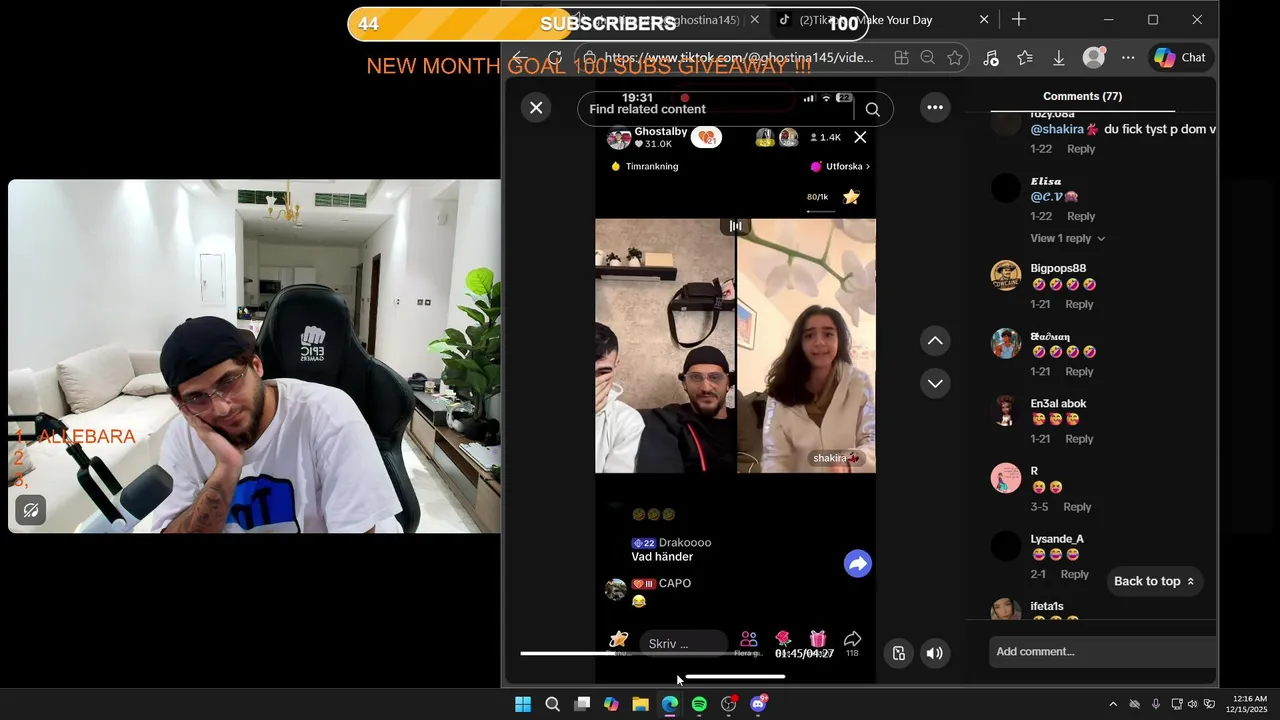1280x720 pixels.
Task: Click the search magnifier in Find related content
Action: coord(872,110)
